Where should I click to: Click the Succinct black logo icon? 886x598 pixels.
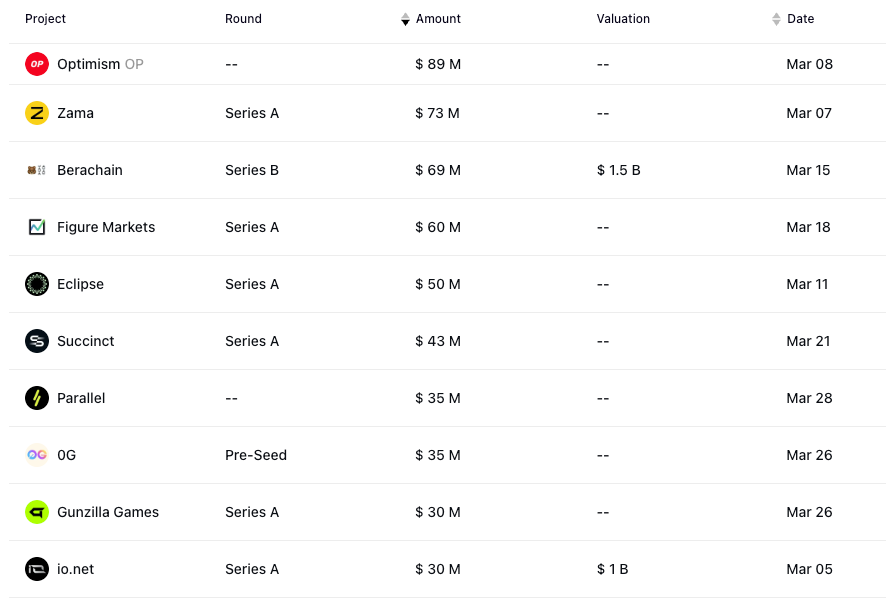[37, 341]
